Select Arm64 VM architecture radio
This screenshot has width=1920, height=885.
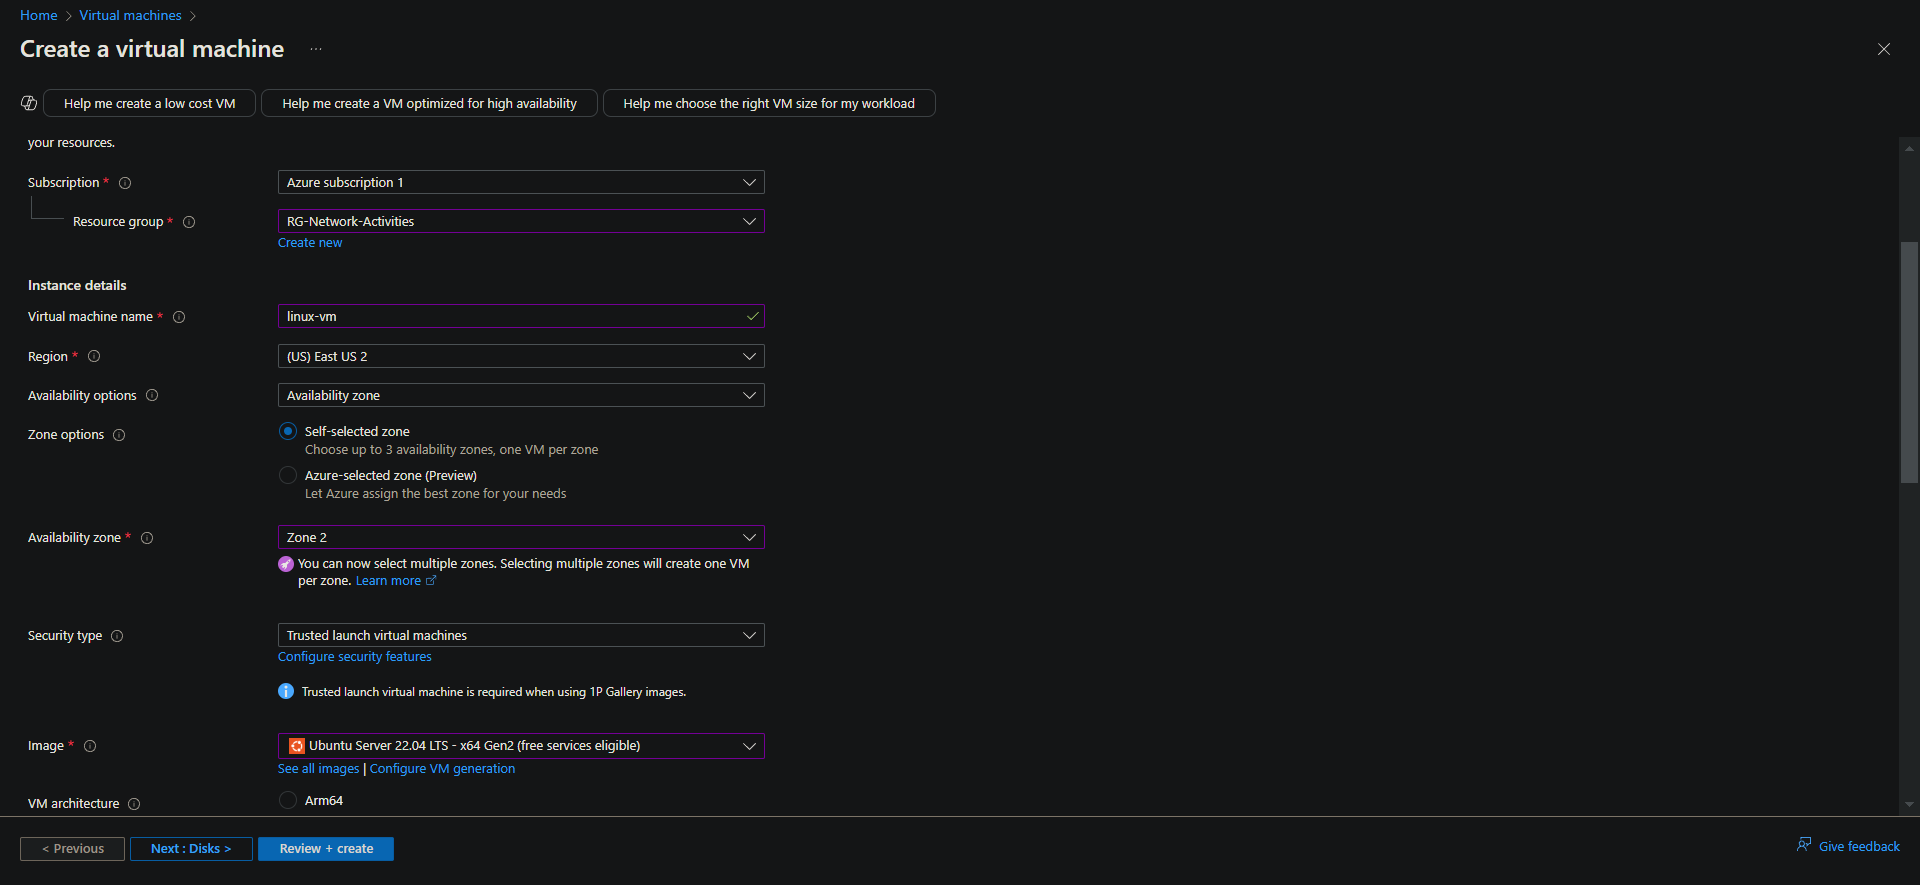[288, 800]
